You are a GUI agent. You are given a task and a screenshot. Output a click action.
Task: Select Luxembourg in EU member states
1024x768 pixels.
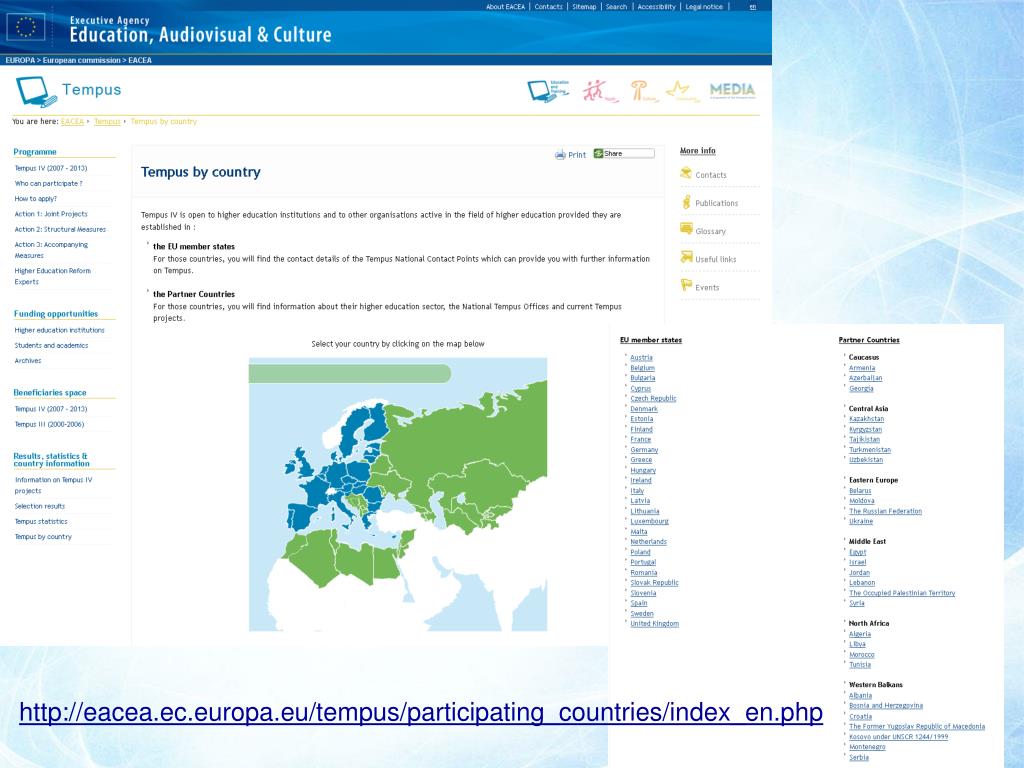tap(649, 521)
